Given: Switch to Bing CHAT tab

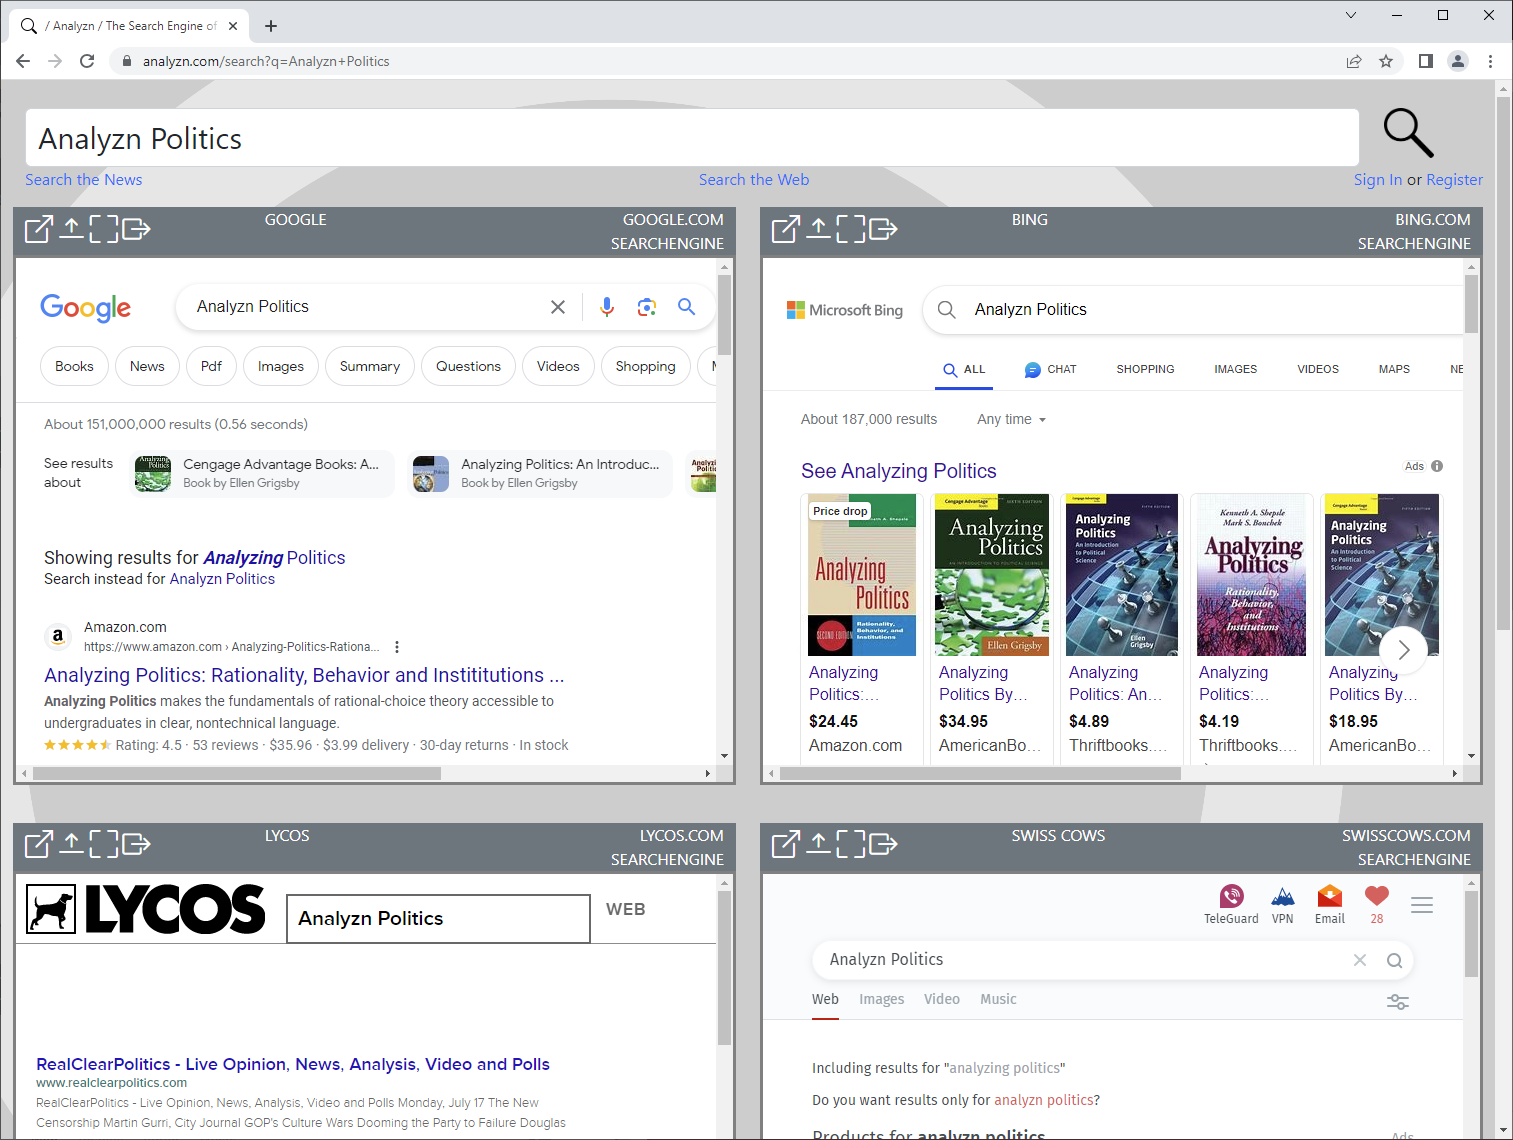Looking at the screenshot, I should click(1050, 369).
